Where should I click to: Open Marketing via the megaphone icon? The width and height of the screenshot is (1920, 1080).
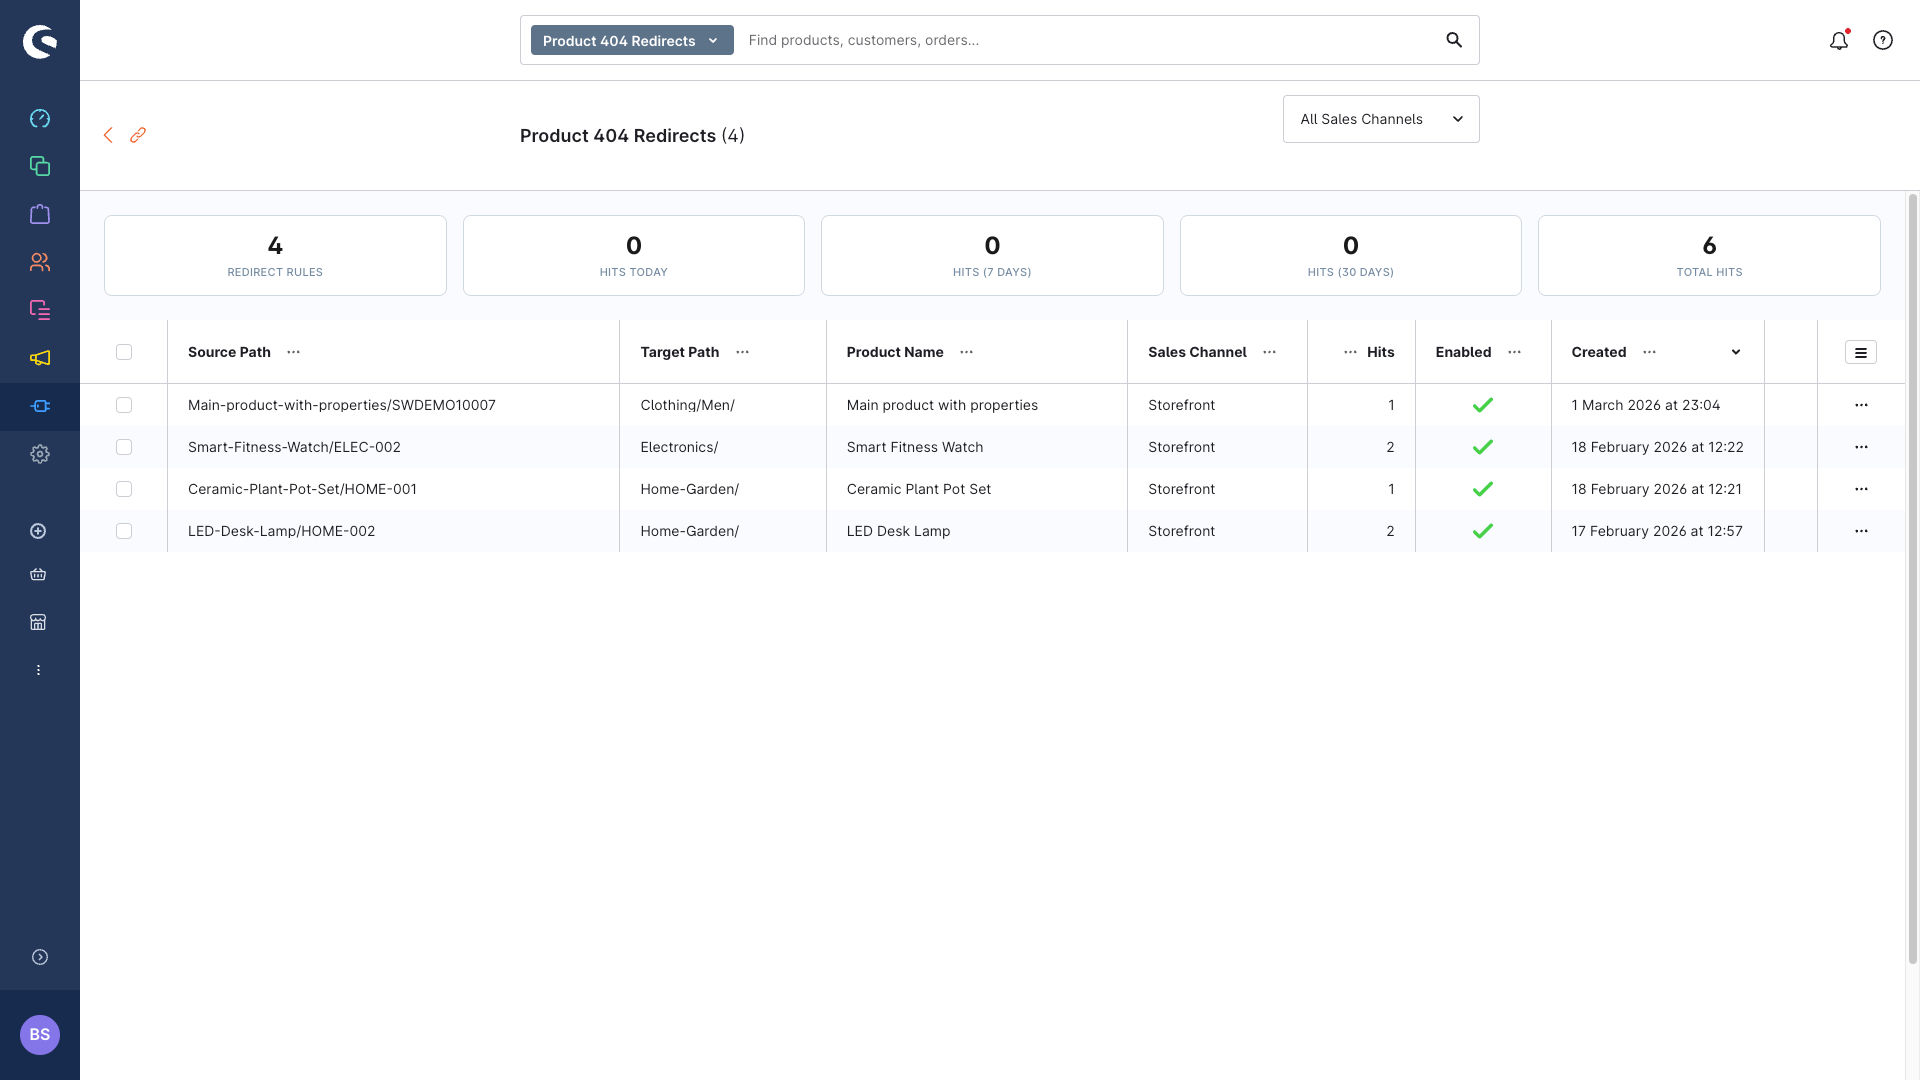tap(40, 358)
